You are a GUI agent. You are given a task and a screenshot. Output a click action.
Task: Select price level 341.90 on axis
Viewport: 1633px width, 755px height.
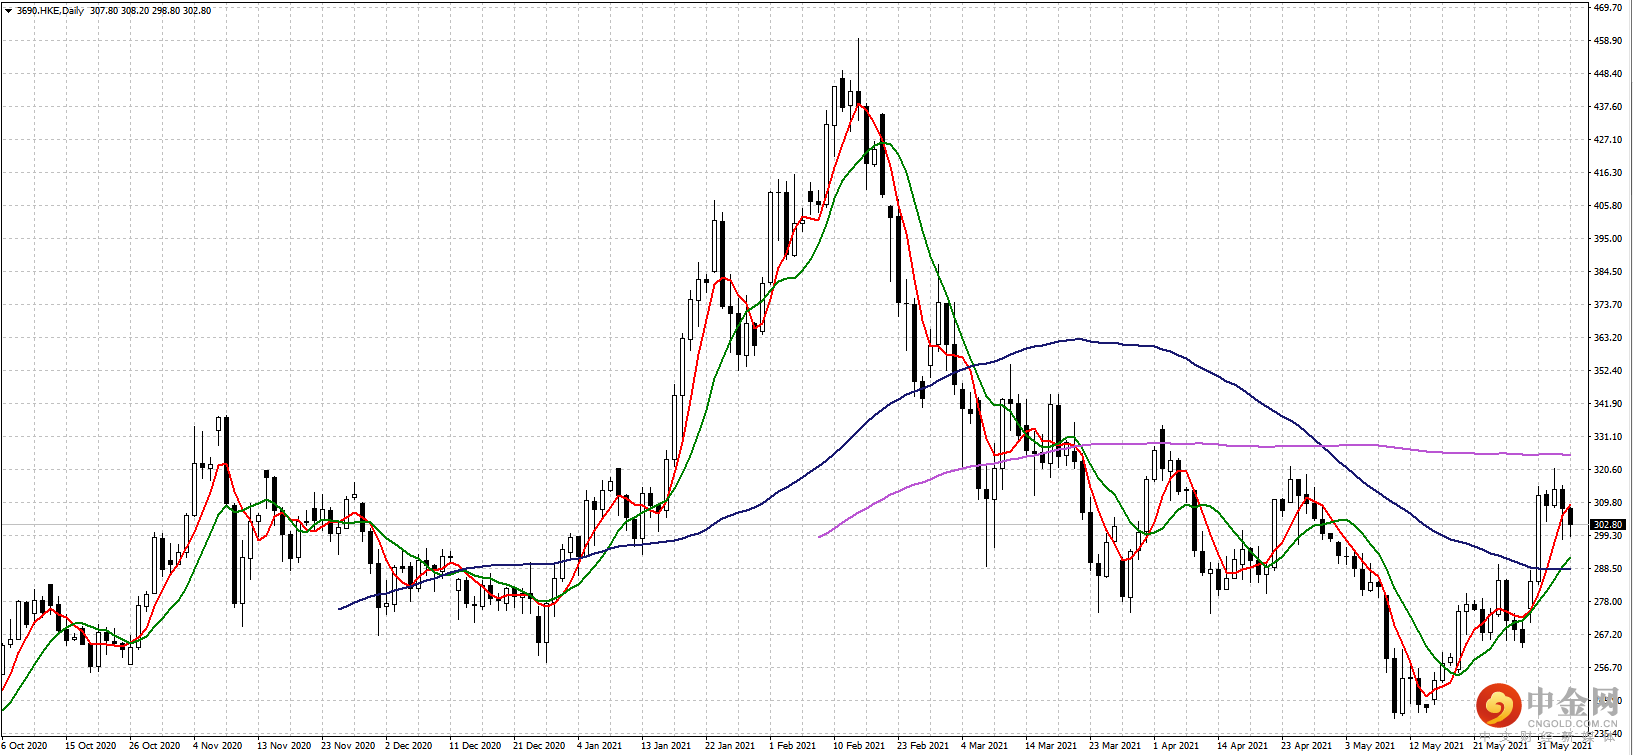[1608, 404]
